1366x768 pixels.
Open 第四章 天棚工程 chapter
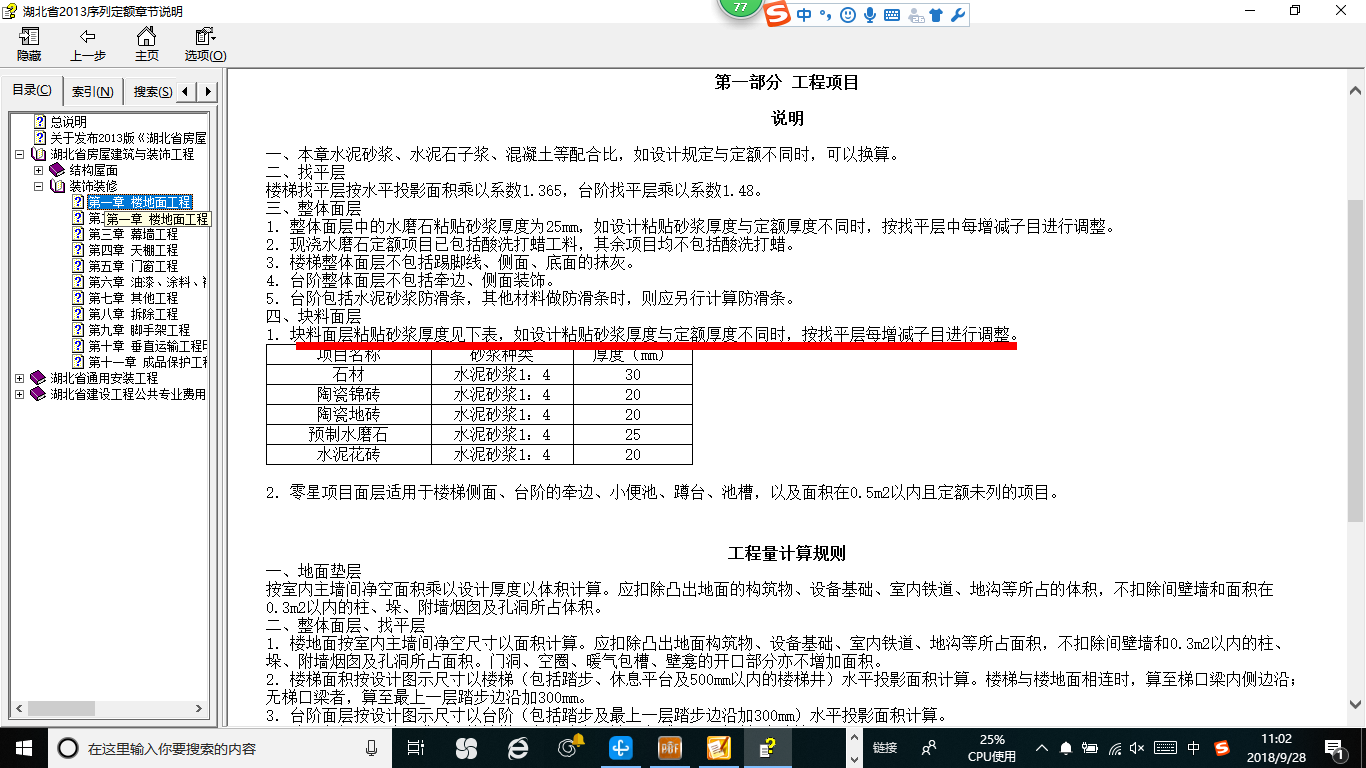[133, 250]
